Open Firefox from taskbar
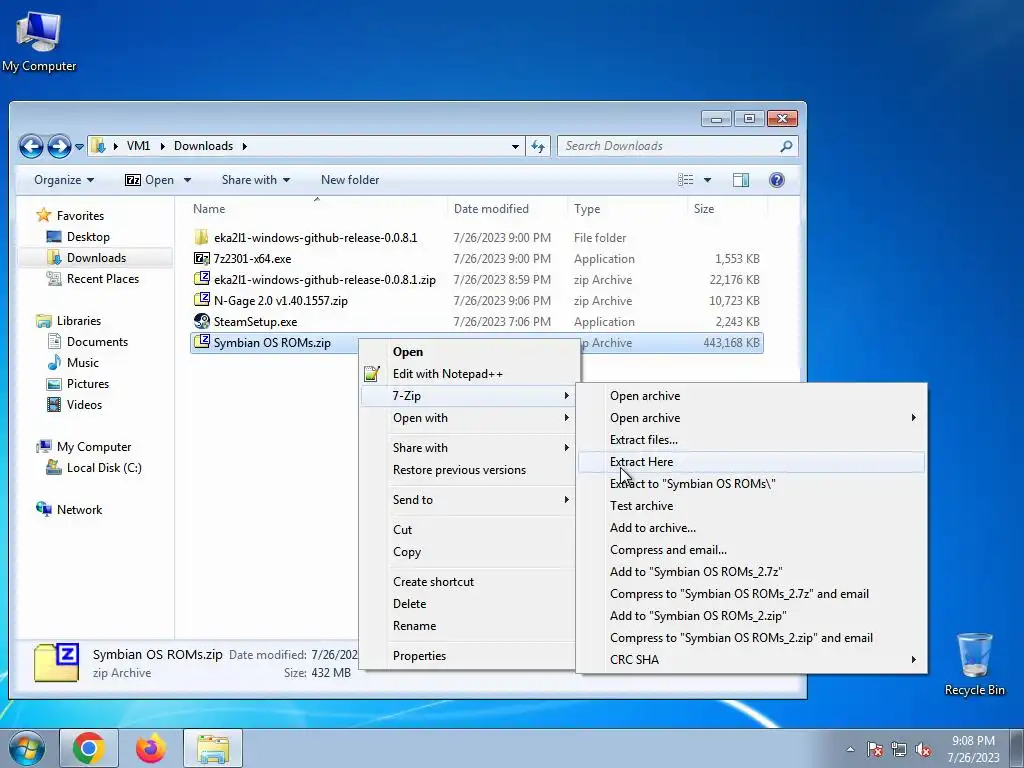 (x=151, y=748)
